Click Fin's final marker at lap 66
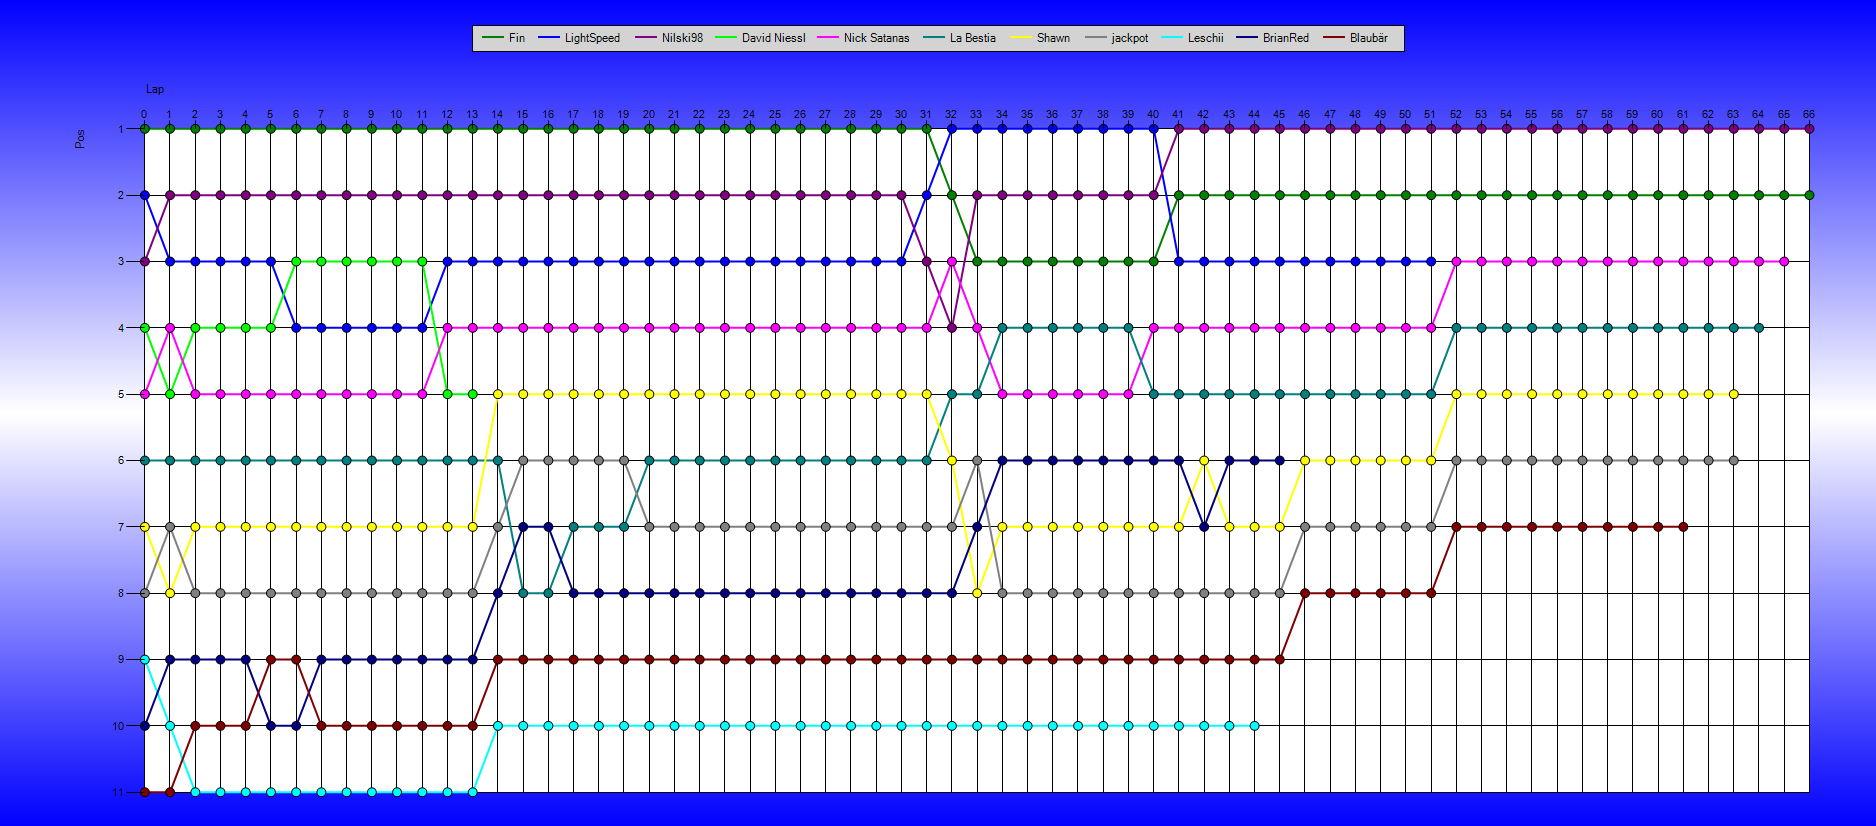 pos(1809,195)
